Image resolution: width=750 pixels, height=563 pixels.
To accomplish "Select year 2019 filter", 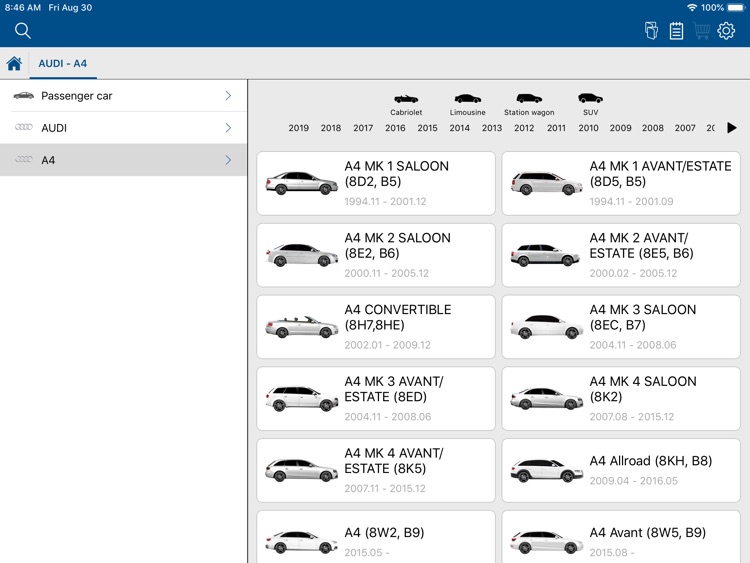I will [x=298, y=128].
